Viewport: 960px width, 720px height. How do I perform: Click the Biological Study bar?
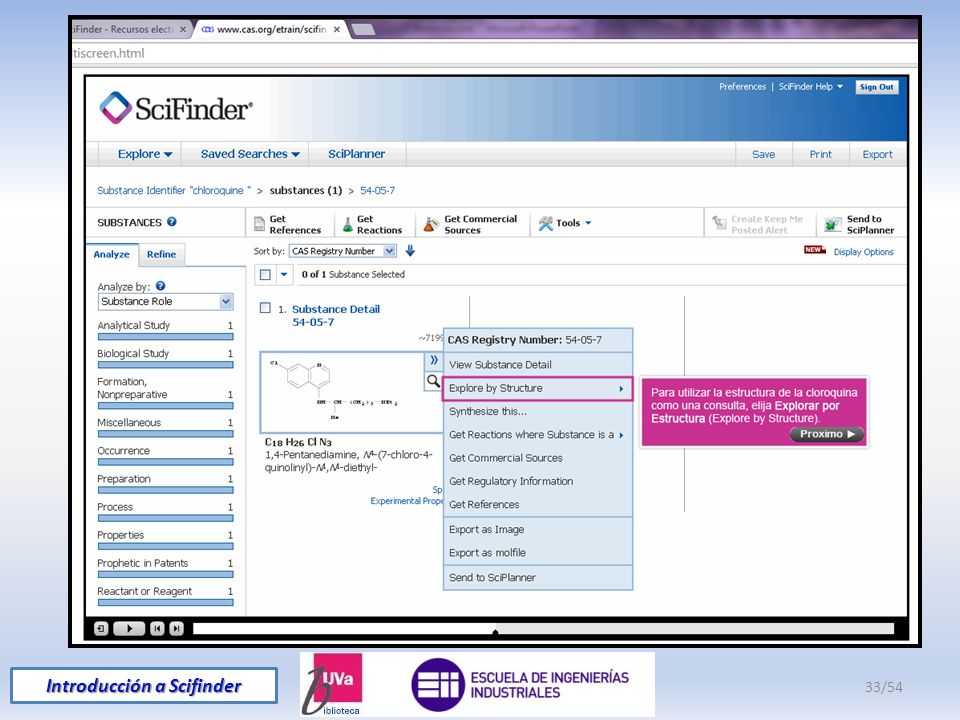pos(165,365)
